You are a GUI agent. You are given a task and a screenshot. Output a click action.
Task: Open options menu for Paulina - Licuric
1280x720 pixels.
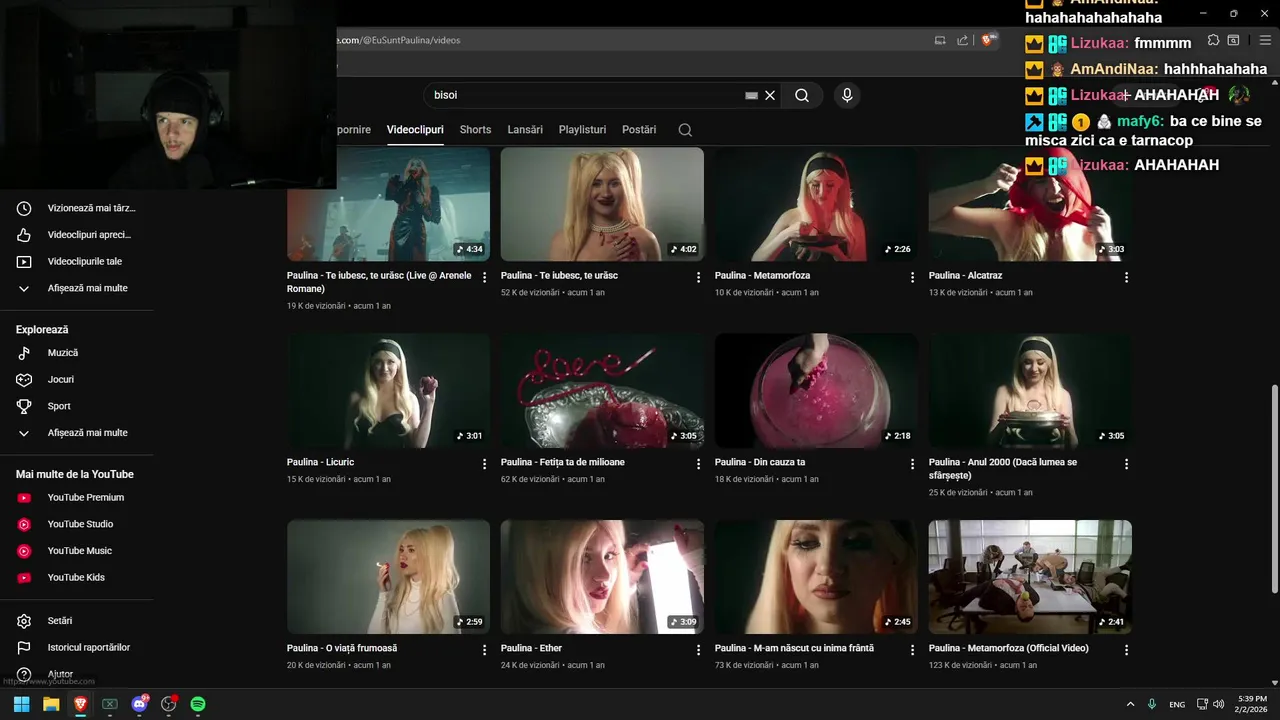484,464
